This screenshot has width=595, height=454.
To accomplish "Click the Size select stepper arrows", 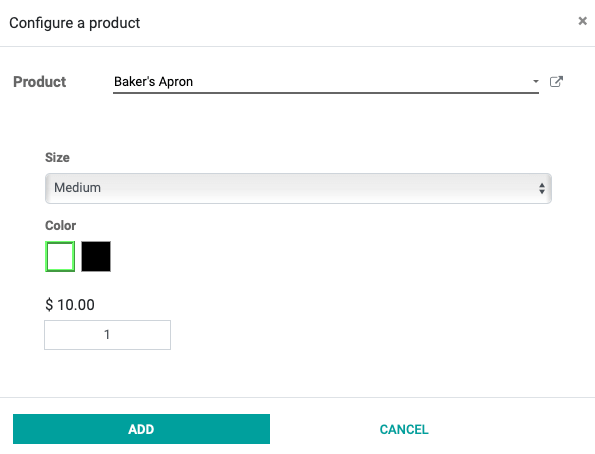I will pyautogui.click(x=541, y=188).
